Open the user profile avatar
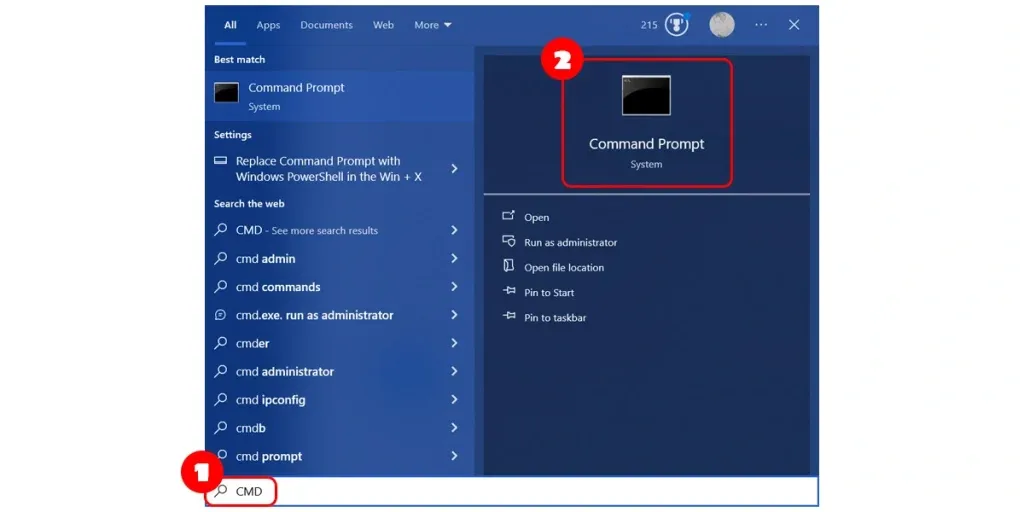Screen dimensions: 1024x512 coord(722,25)
